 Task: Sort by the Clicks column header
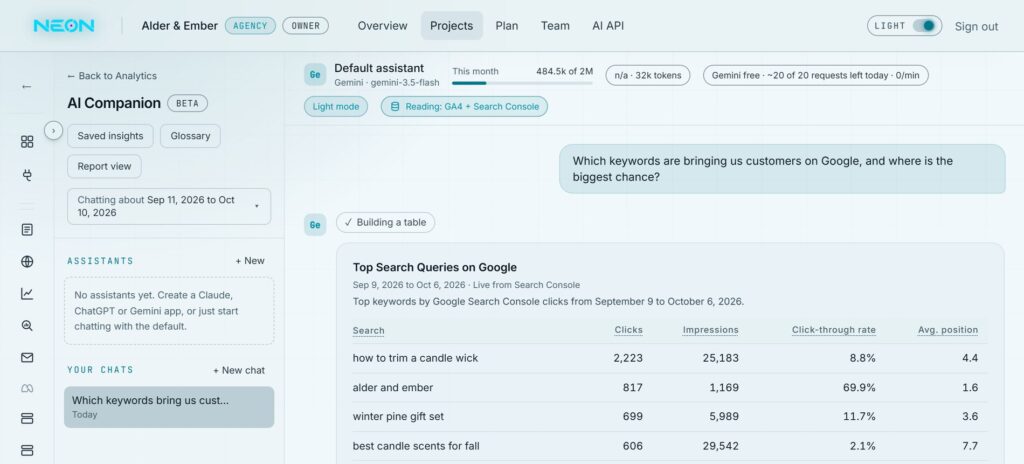[628, 330]
